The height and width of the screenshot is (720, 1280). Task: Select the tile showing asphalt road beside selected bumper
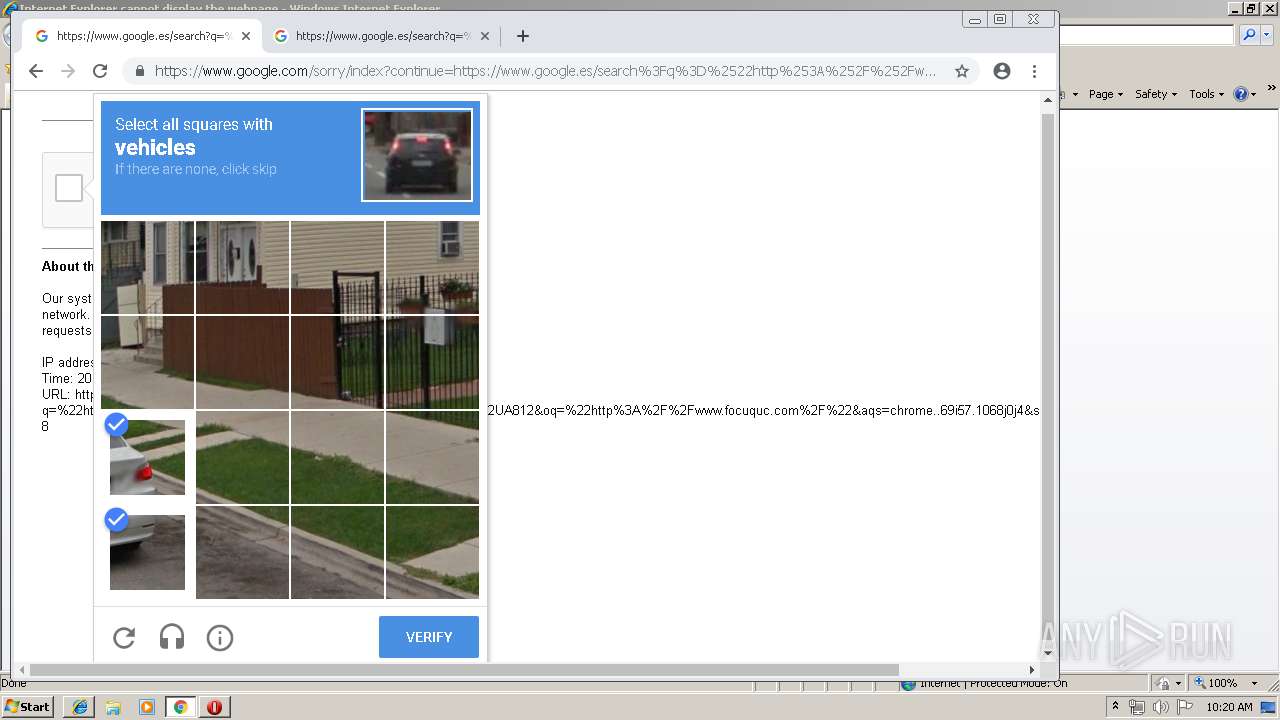click(242, 552)
